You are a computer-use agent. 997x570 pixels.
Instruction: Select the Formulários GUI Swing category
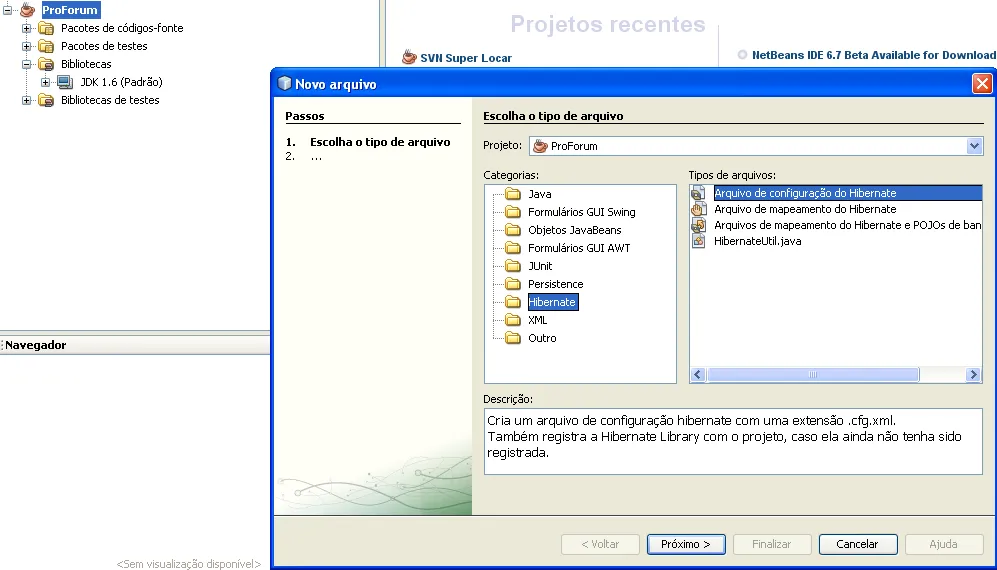(x=581, y=212)
